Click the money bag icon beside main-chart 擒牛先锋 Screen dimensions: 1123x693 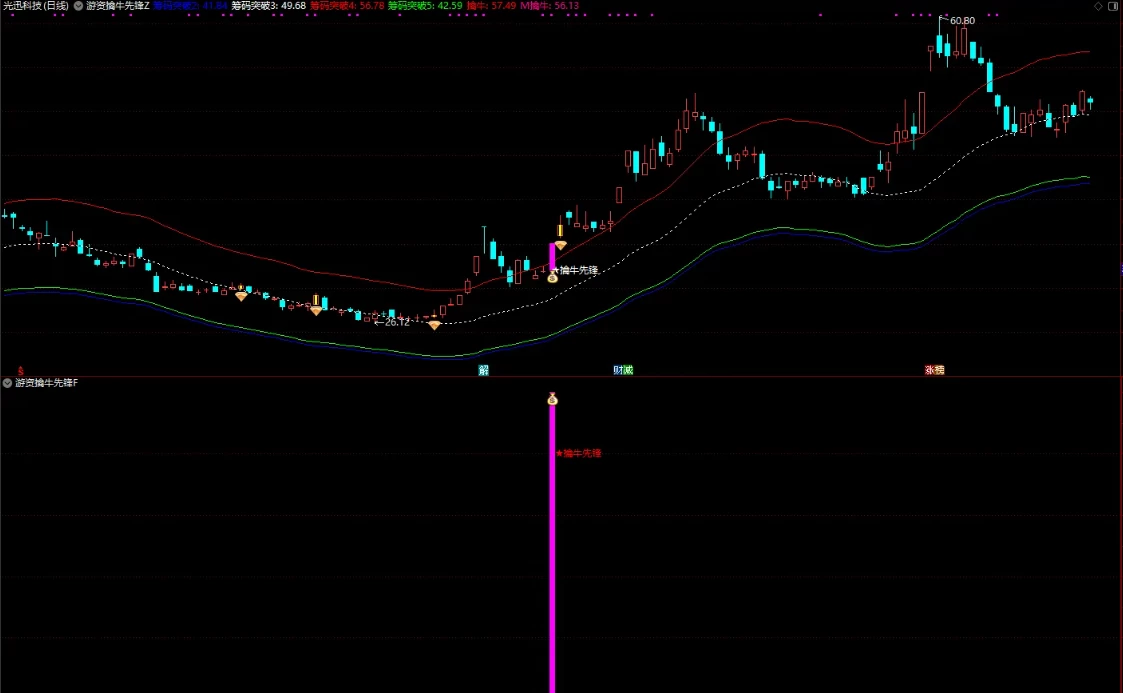click(552, 276)
